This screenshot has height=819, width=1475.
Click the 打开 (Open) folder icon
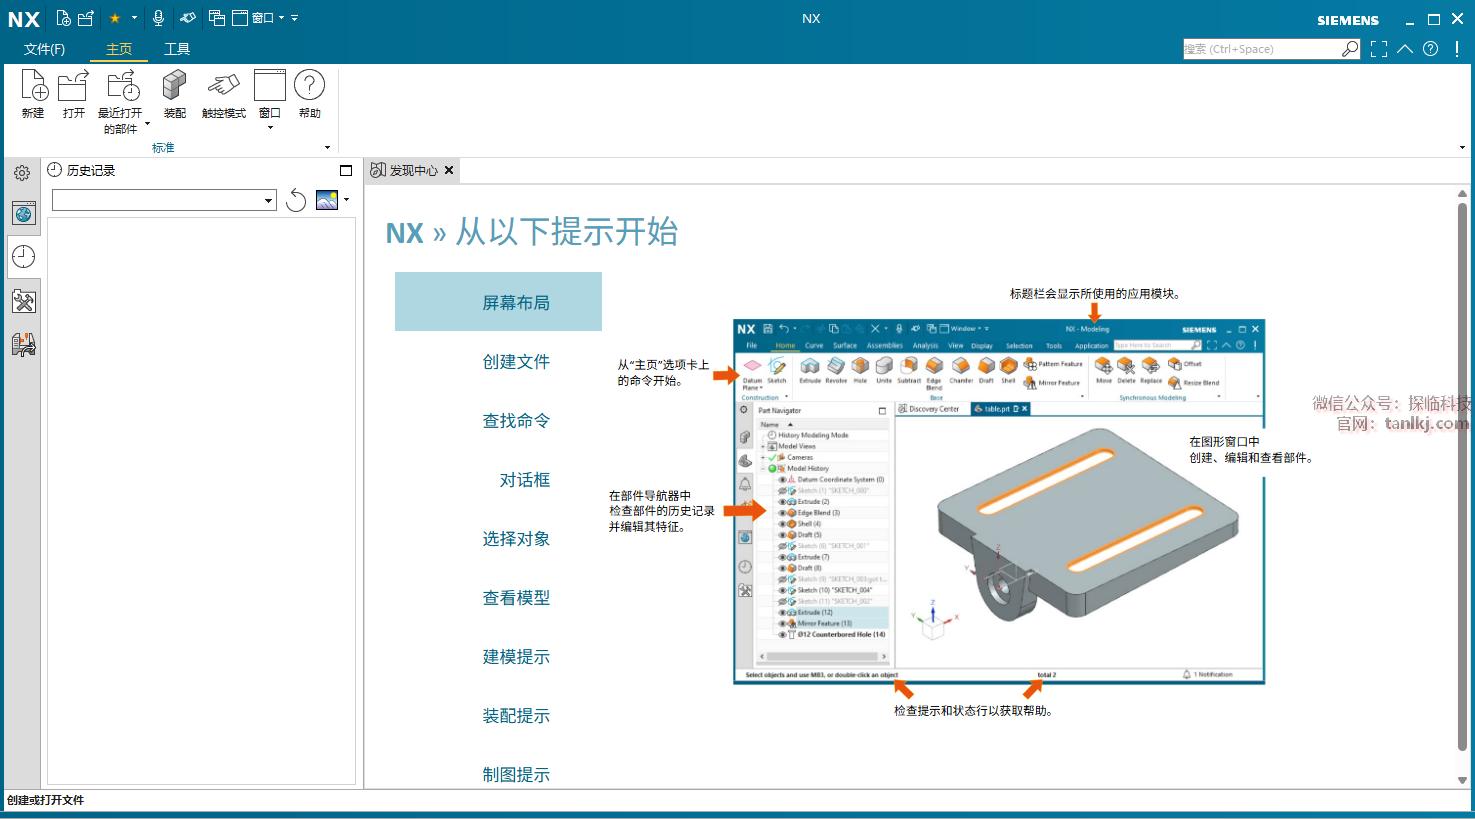pos(73,88)
